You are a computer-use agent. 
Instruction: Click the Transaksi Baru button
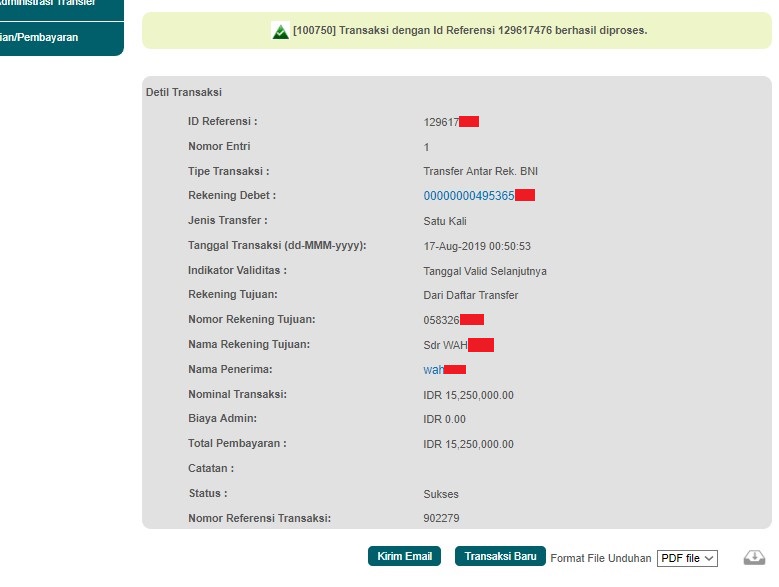[x=500, y=556]
